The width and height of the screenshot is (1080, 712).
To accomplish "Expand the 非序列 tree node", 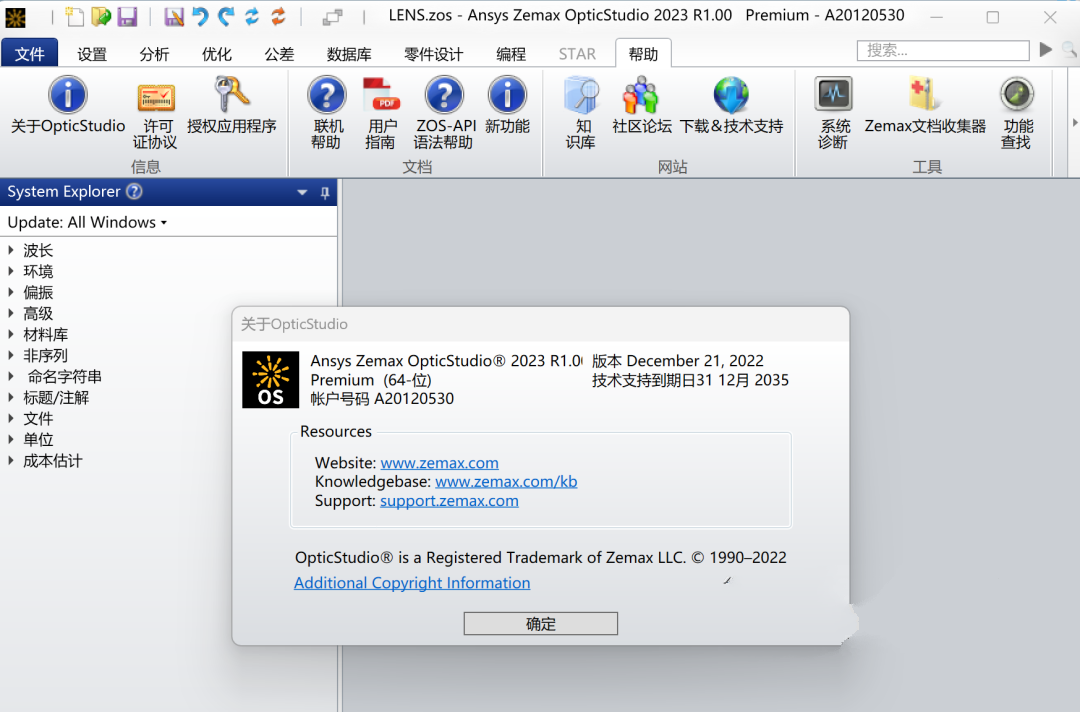I will (11, 355).
